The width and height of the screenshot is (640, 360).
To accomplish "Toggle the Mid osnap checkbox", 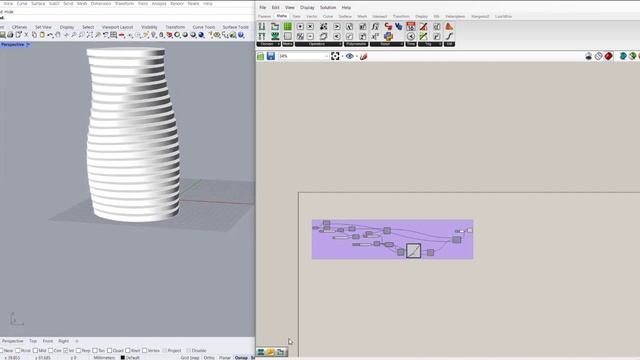I will [x=35, y=351].
